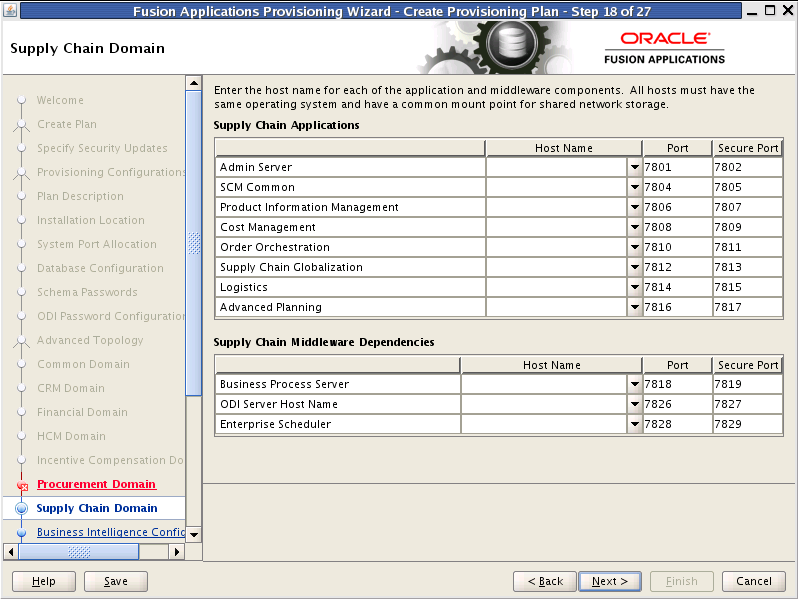The height and width of the screenshot is (599, 798).
Task: Click the horizontal scrollbar thumb in navigation
Action: click(x=79, y=552)
